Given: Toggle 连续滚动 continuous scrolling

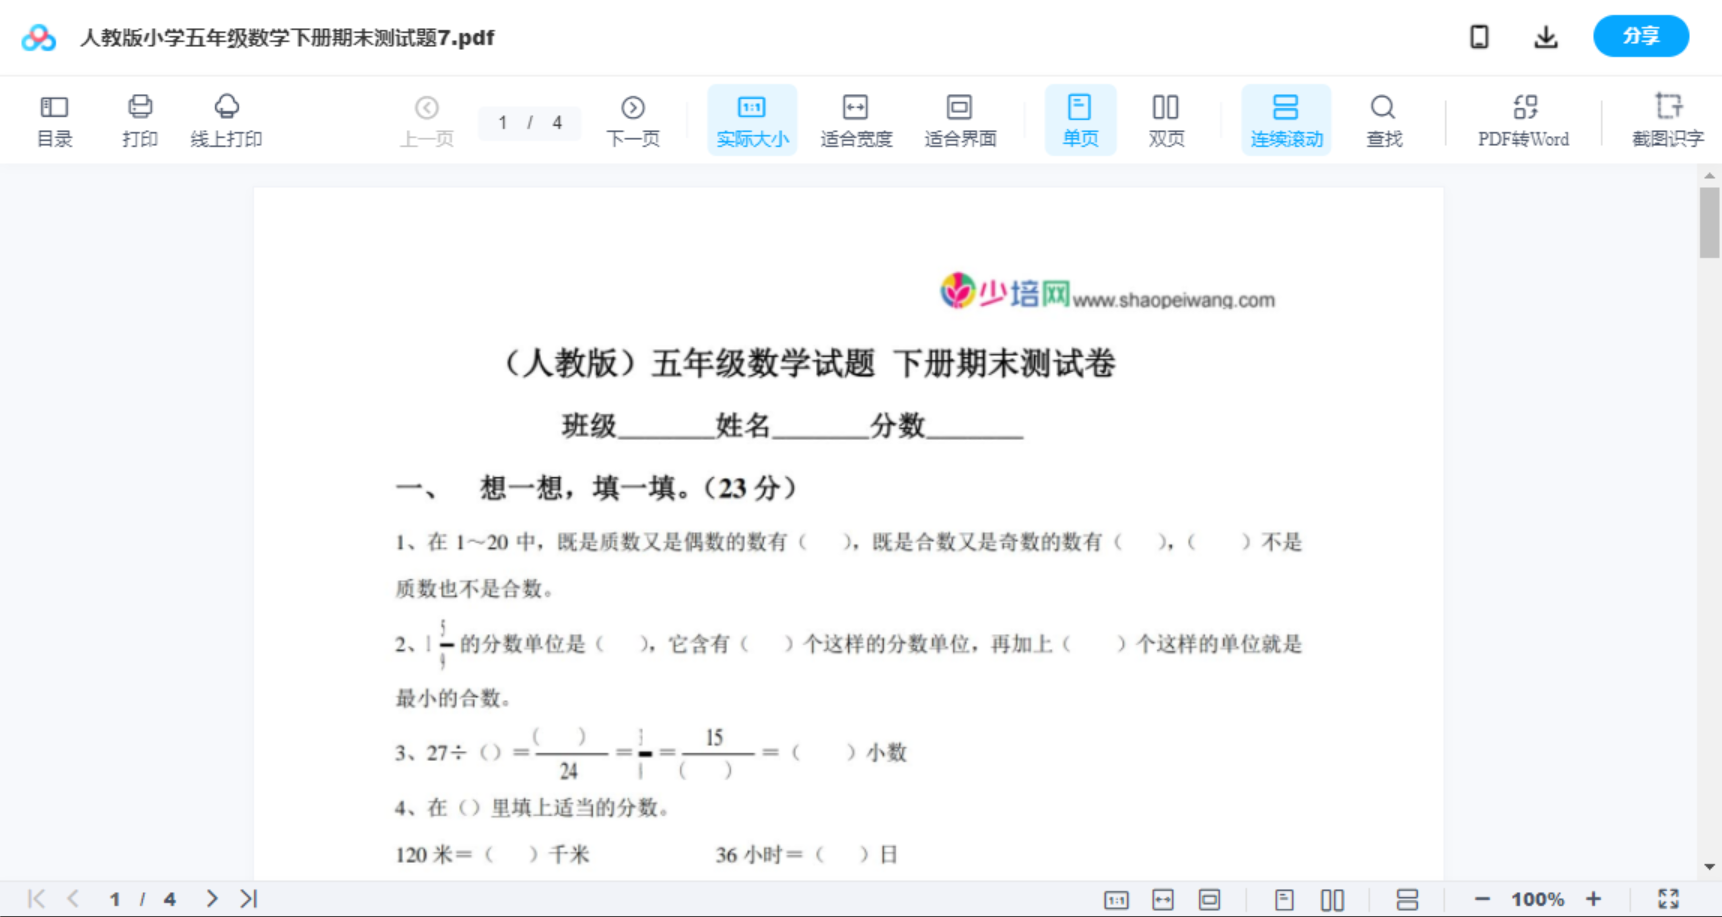Looking at the screenshot, I should click(1286, 119).
